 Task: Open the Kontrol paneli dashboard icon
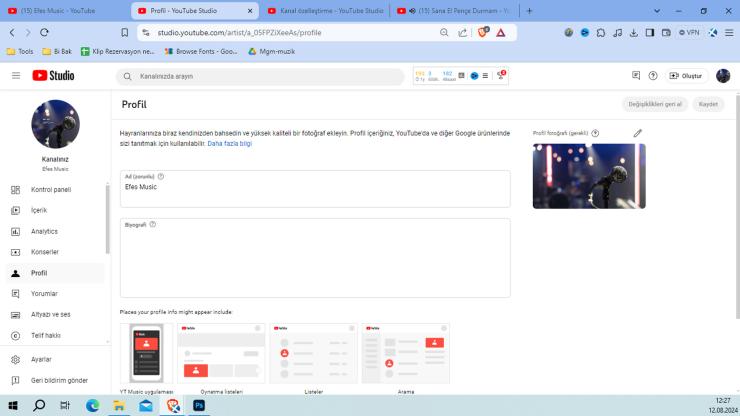[15, 189]
